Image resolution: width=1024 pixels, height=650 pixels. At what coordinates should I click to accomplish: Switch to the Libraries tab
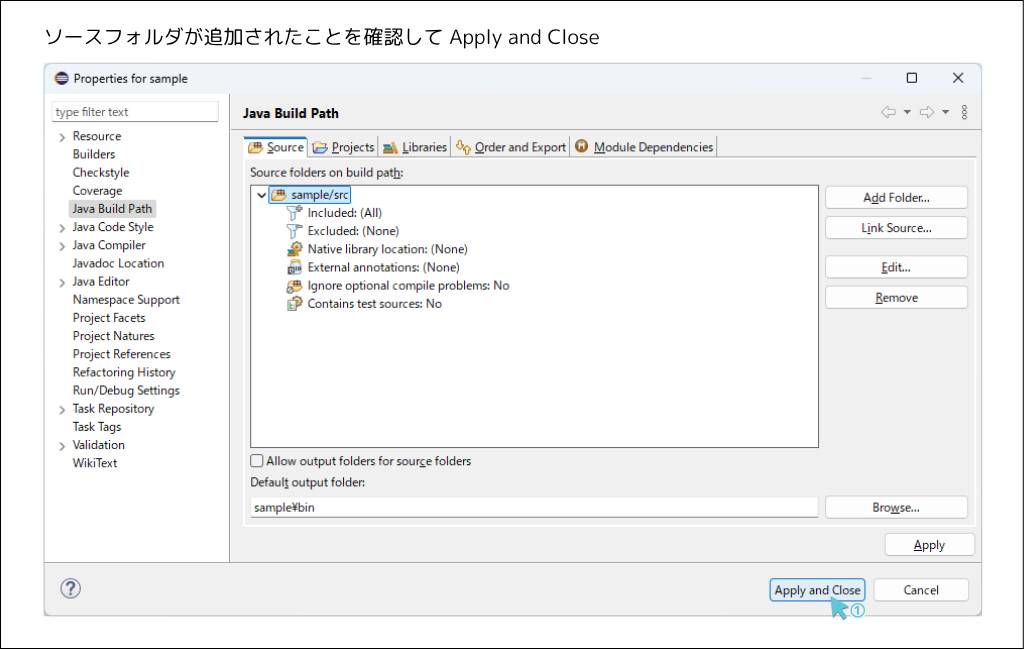tap(415, 147)
